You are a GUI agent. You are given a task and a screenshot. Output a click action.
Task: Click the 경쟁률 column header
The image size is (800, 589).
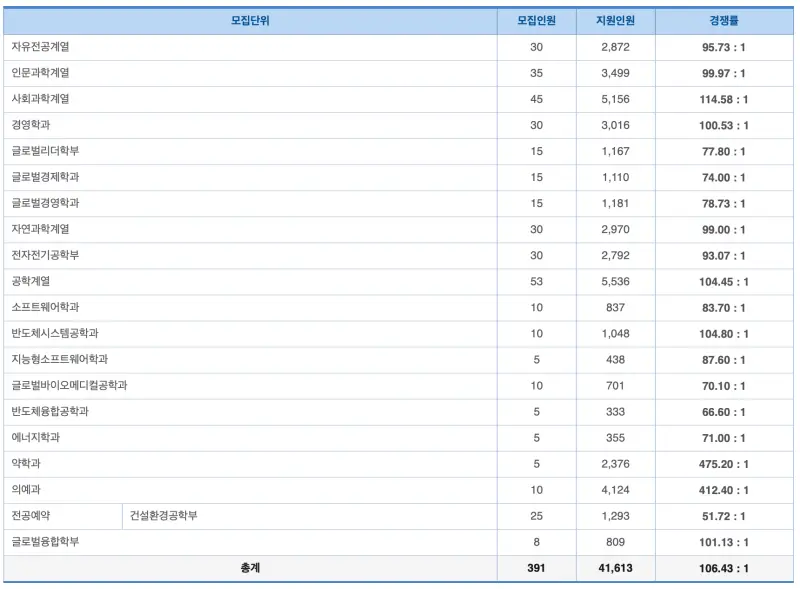coord(723,21)
